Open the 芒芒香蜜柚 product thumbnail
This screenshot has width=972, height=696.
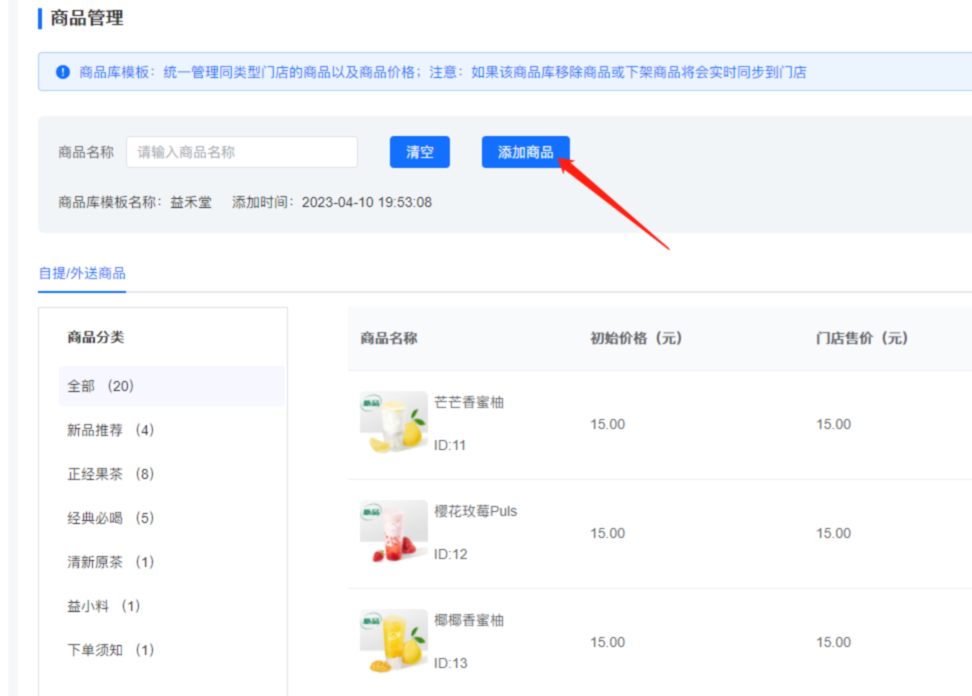coord(394,423)
